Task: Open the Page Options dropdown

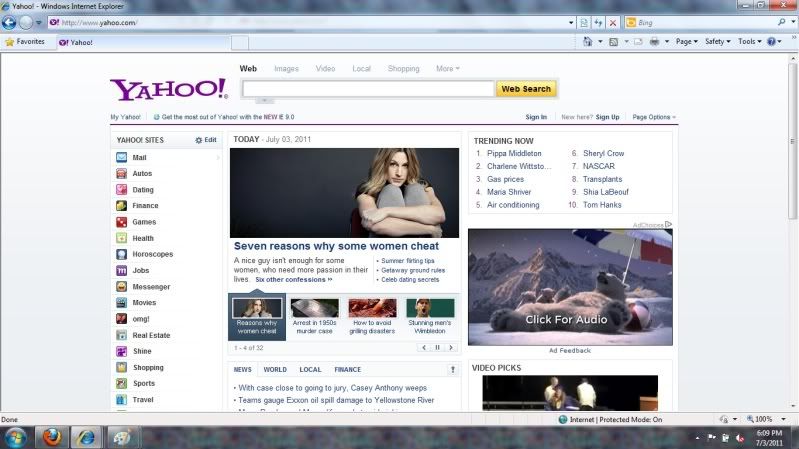Action: (654, 117)
